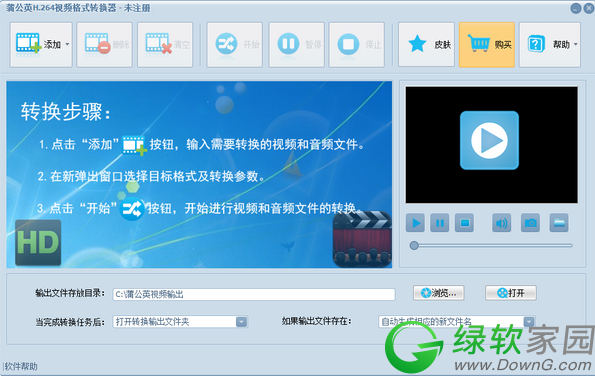Open the 如果输出文件存在 dropdown
The height and width of the screenshot is (378, 595).
pyautogui.click(x=456, y=322)
